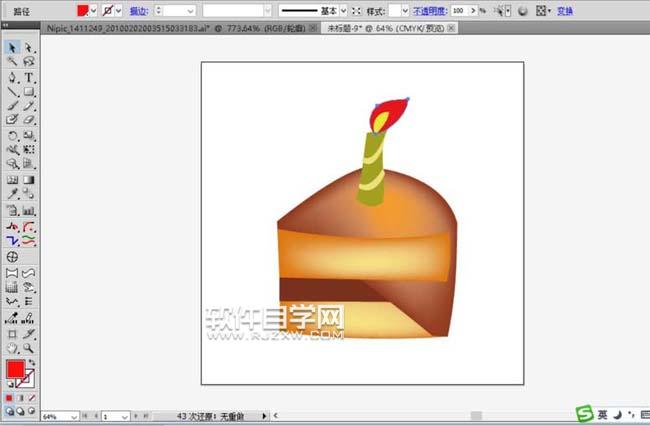Open stroke color dropdown in control bar
Viewport: 650px width, 426px height.
[119, 11]
